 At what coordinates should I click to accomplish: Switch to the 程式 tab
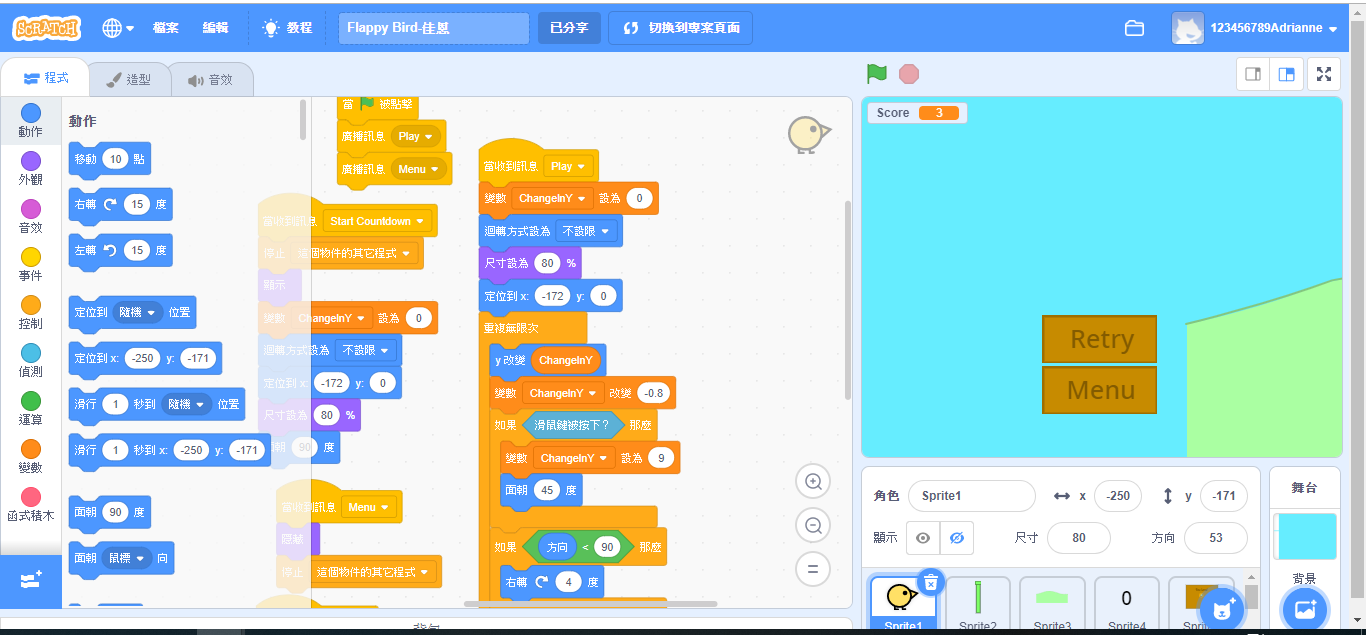(45, 78)
